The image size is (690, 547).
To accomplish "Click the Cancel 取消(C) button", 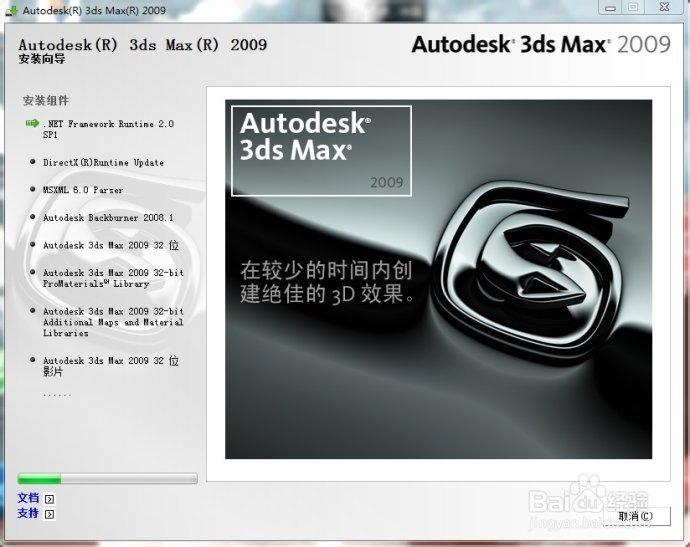I will click(x=636, y=516).
